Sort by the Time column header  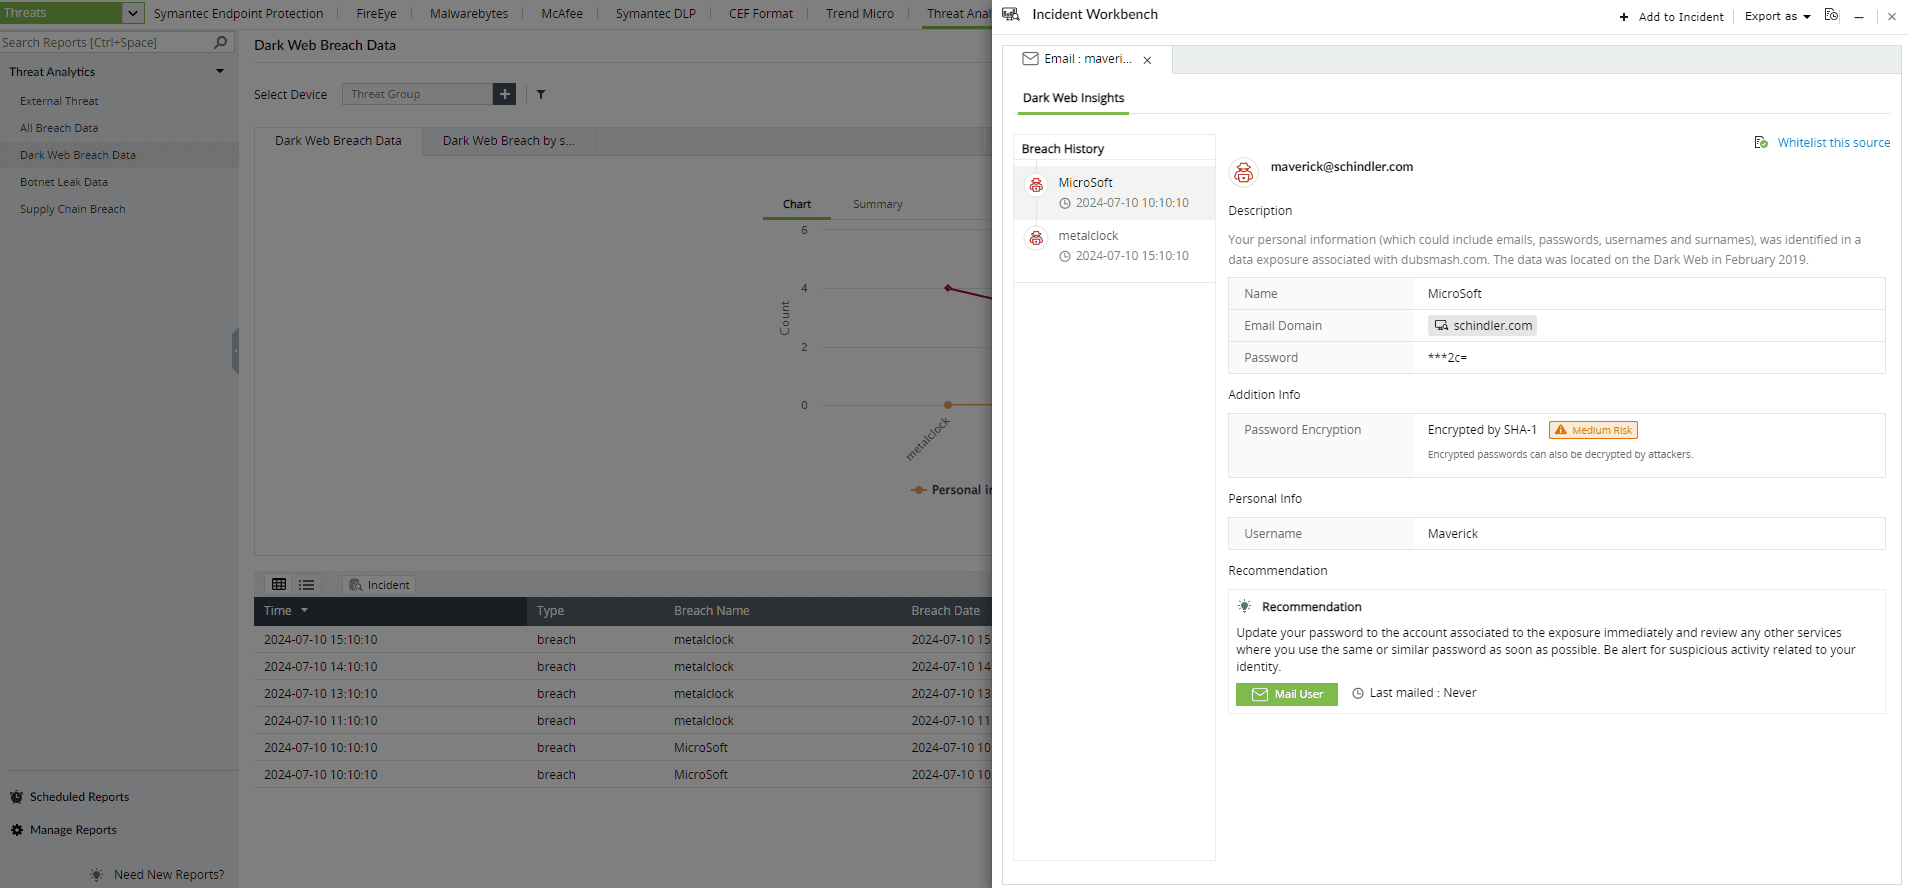(390, 611)
